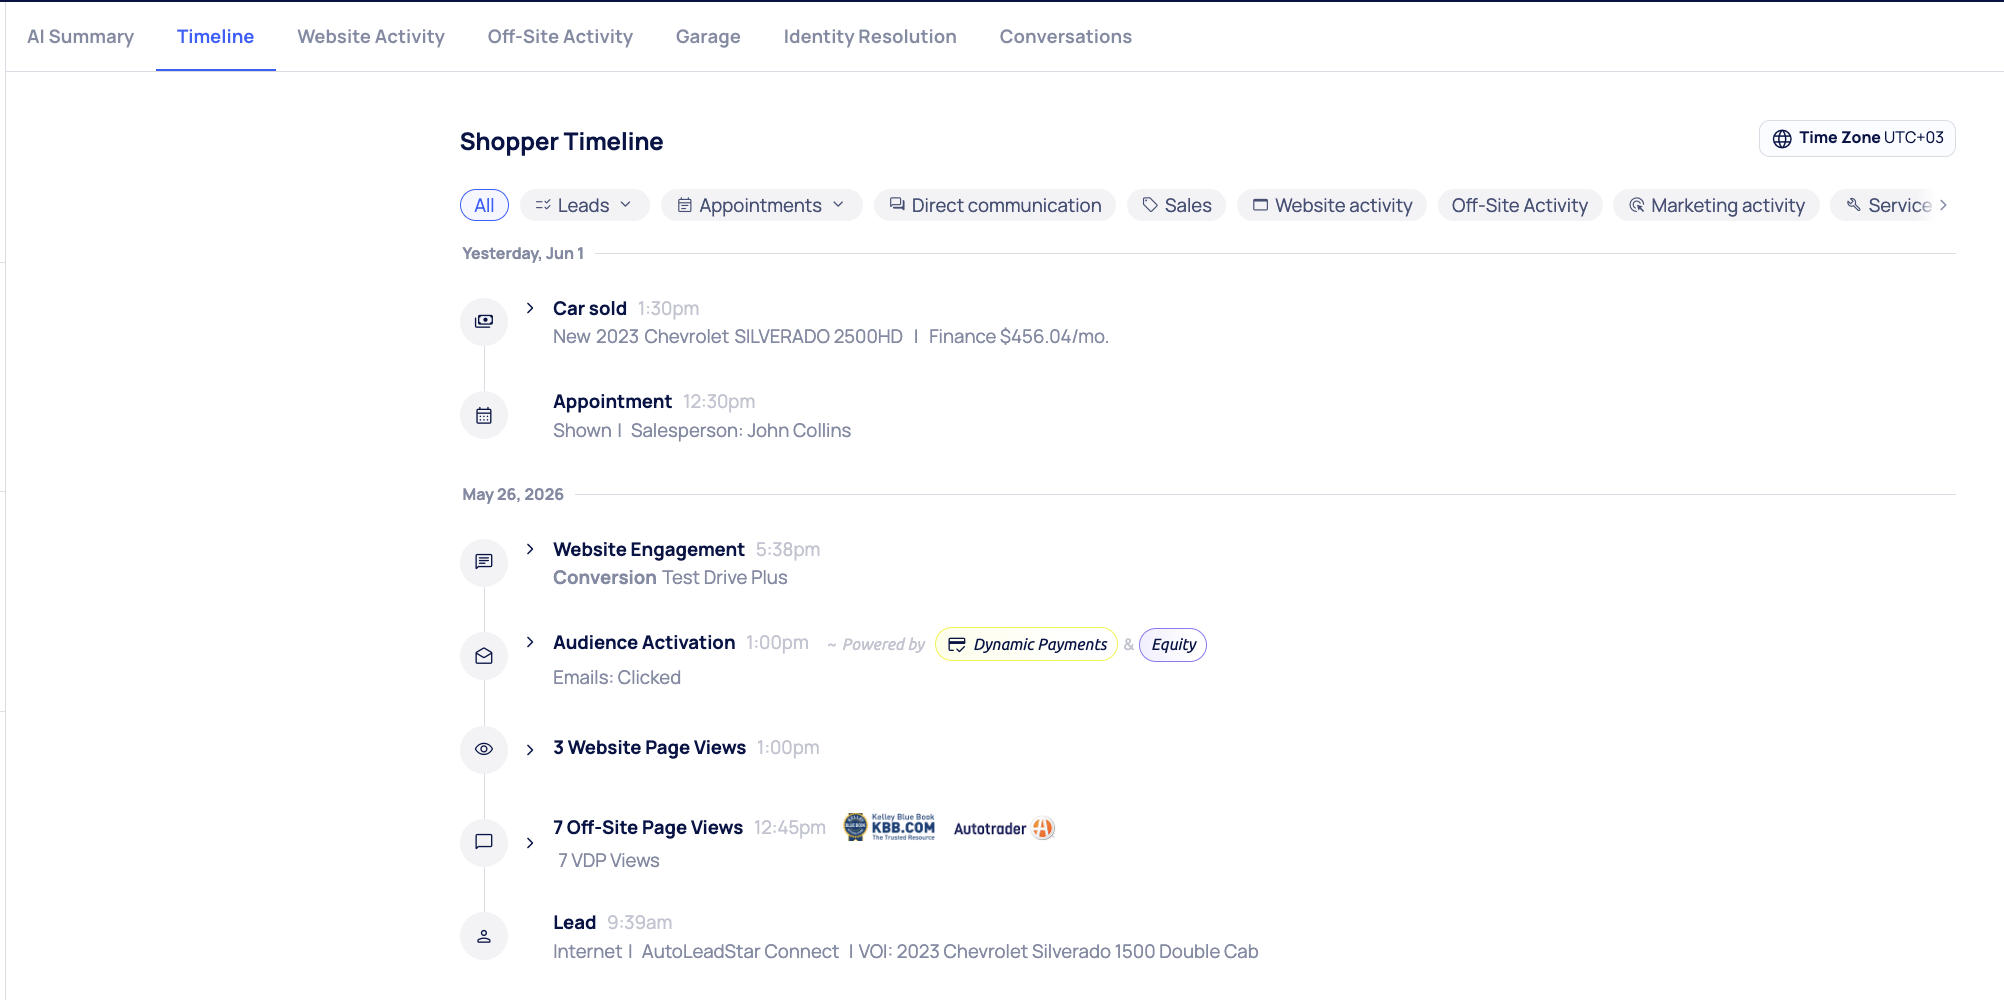Click the Lead person icon
This screenshot has height=1000, width=2004.
click(x=484, y=936)
